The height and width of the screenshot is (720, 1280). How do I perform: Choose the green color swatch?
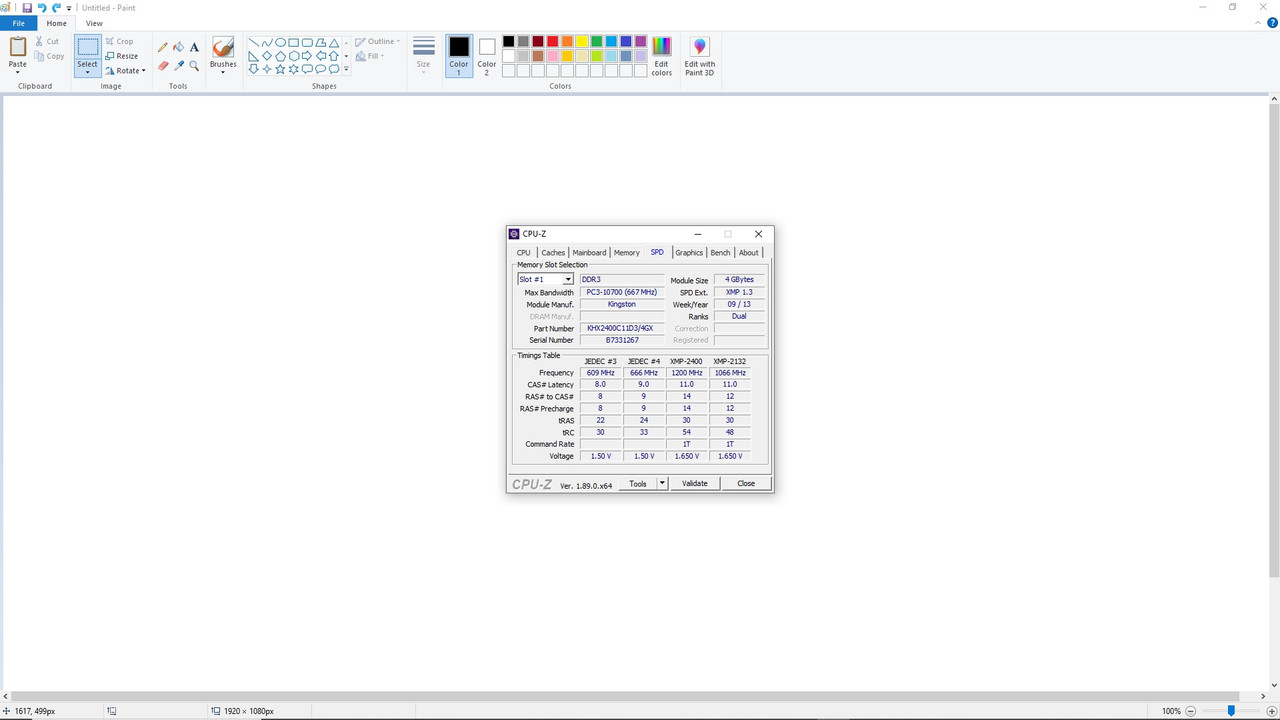point(596,41)
